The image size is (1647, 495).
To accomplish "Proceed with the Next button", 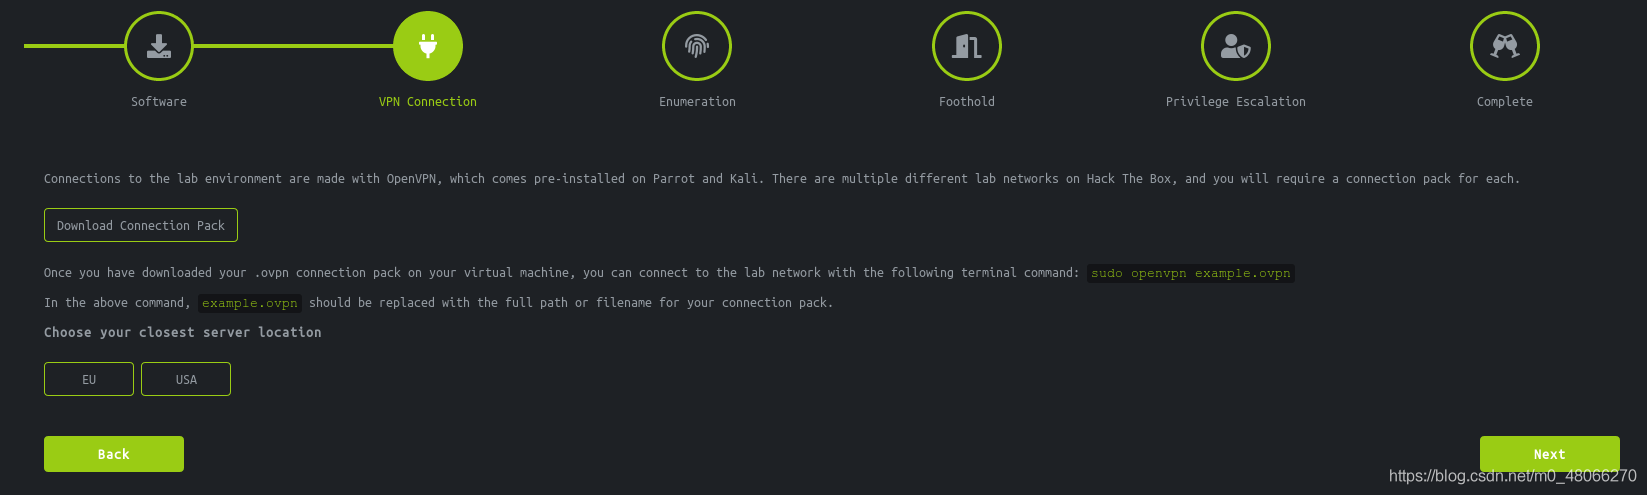I will pos(1550,454).
